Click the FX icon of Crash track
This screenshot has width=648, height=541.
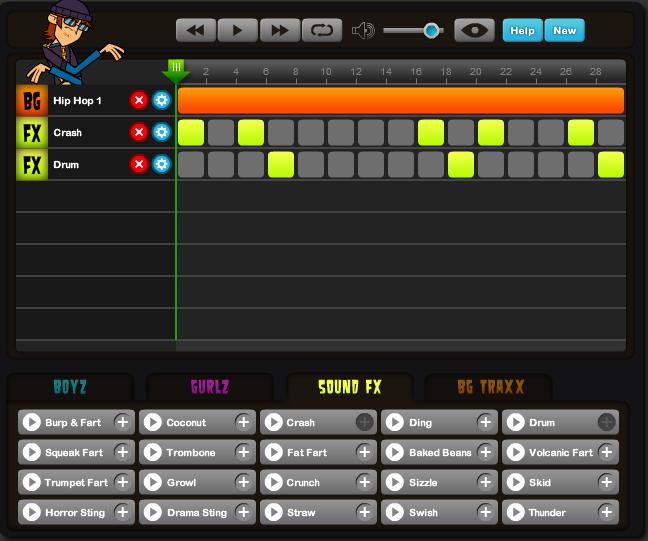pyautogui.click(x=32, y=133)
